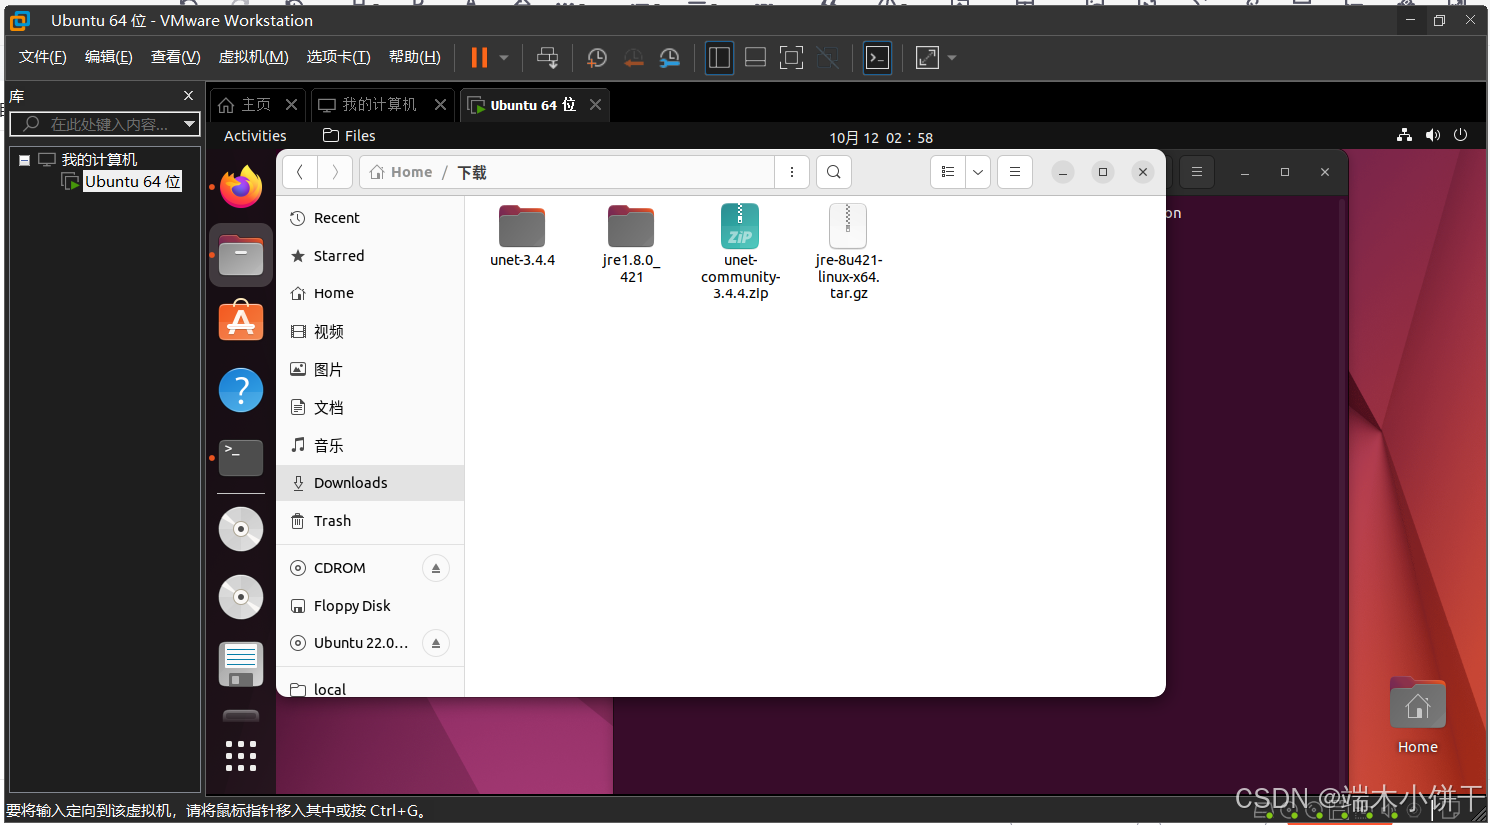Select 音乐 in the Files sidebar
1490x825 pixels.
370,446
